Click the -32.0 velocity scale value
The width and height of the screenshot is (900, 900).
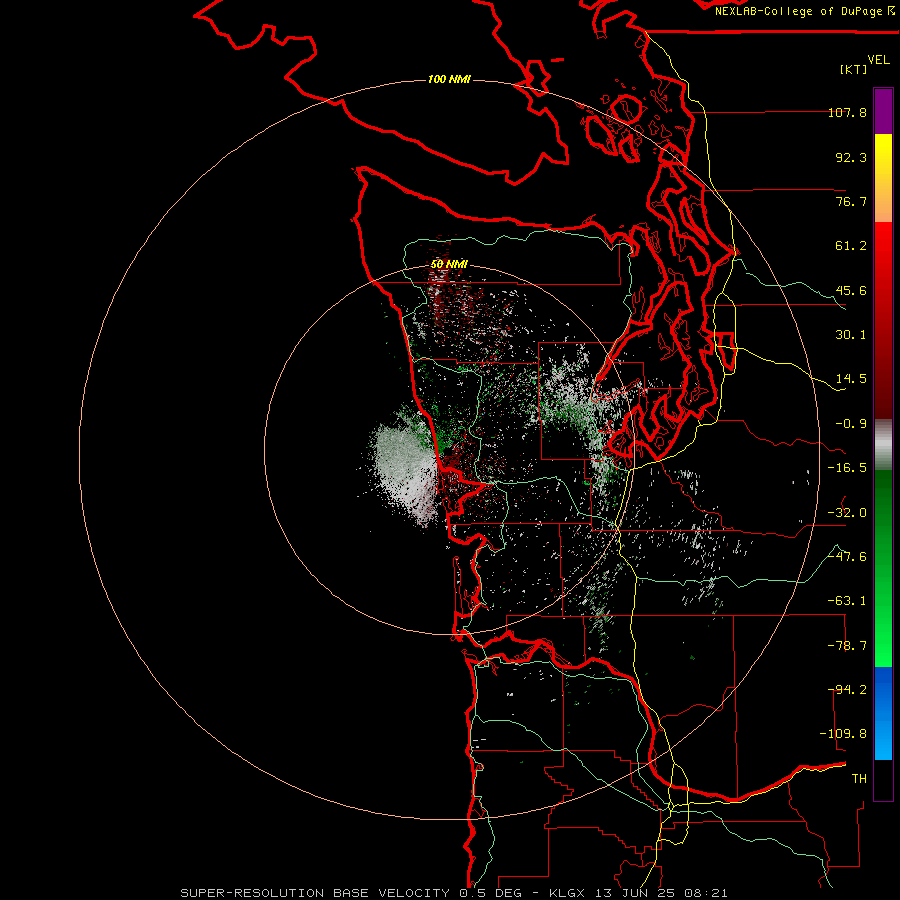click(x=847, y=513)
